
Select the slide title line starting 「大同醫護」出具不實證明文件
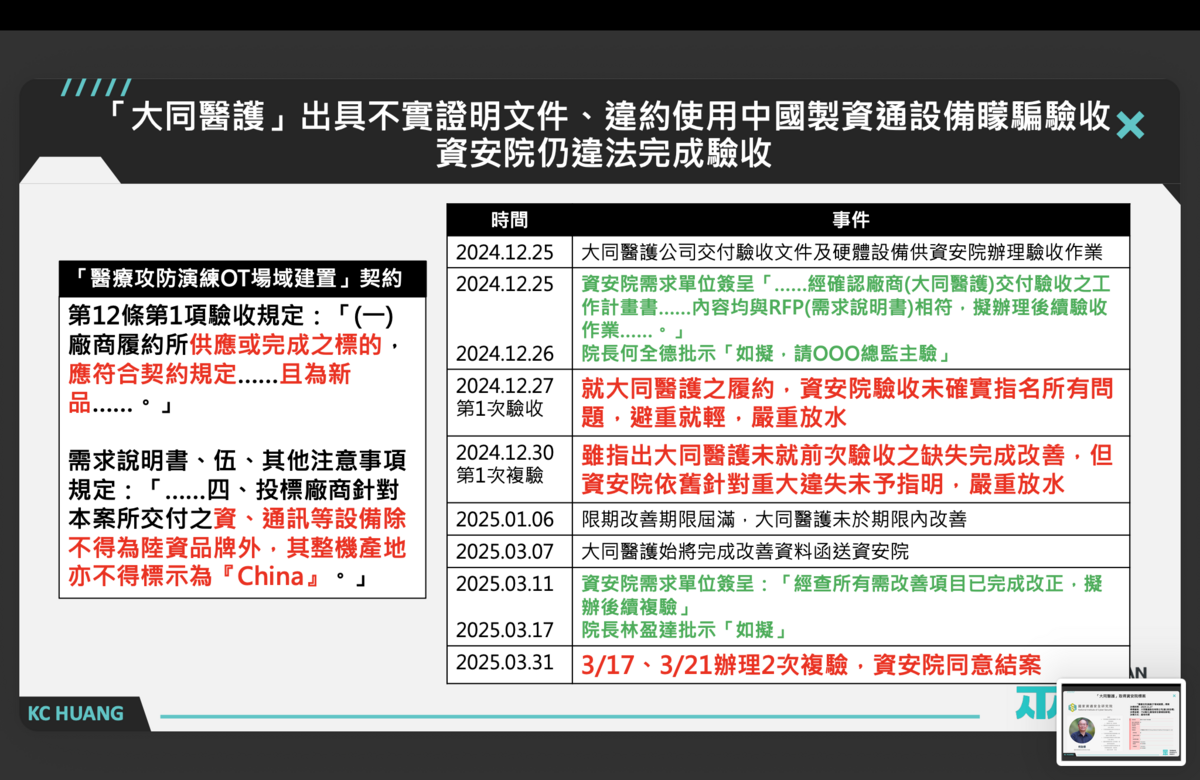click(607, 119)
